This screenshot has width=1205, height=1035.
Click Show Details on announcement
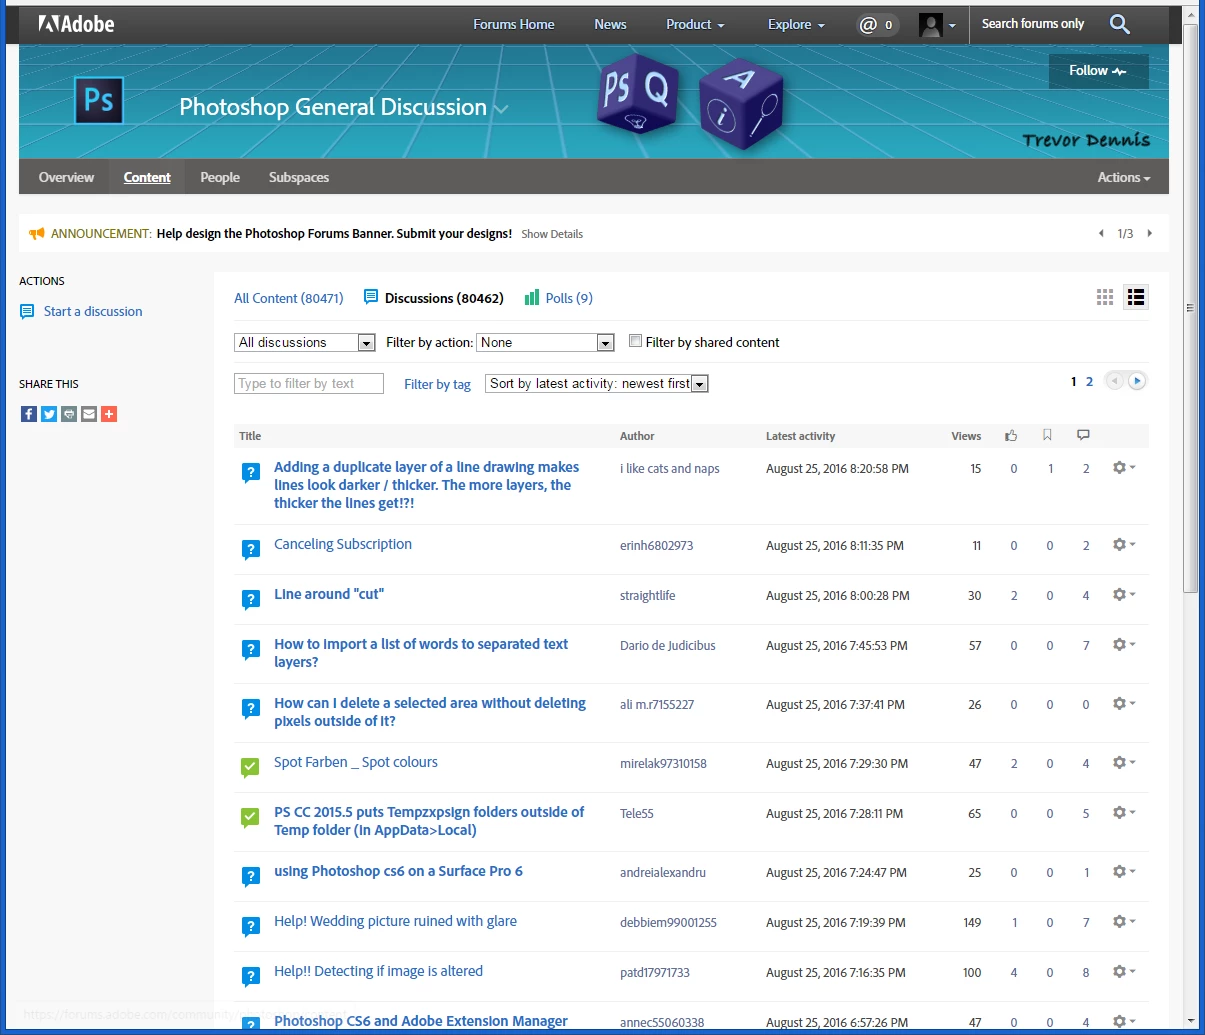pyautogui.click(x=552, y=234)
